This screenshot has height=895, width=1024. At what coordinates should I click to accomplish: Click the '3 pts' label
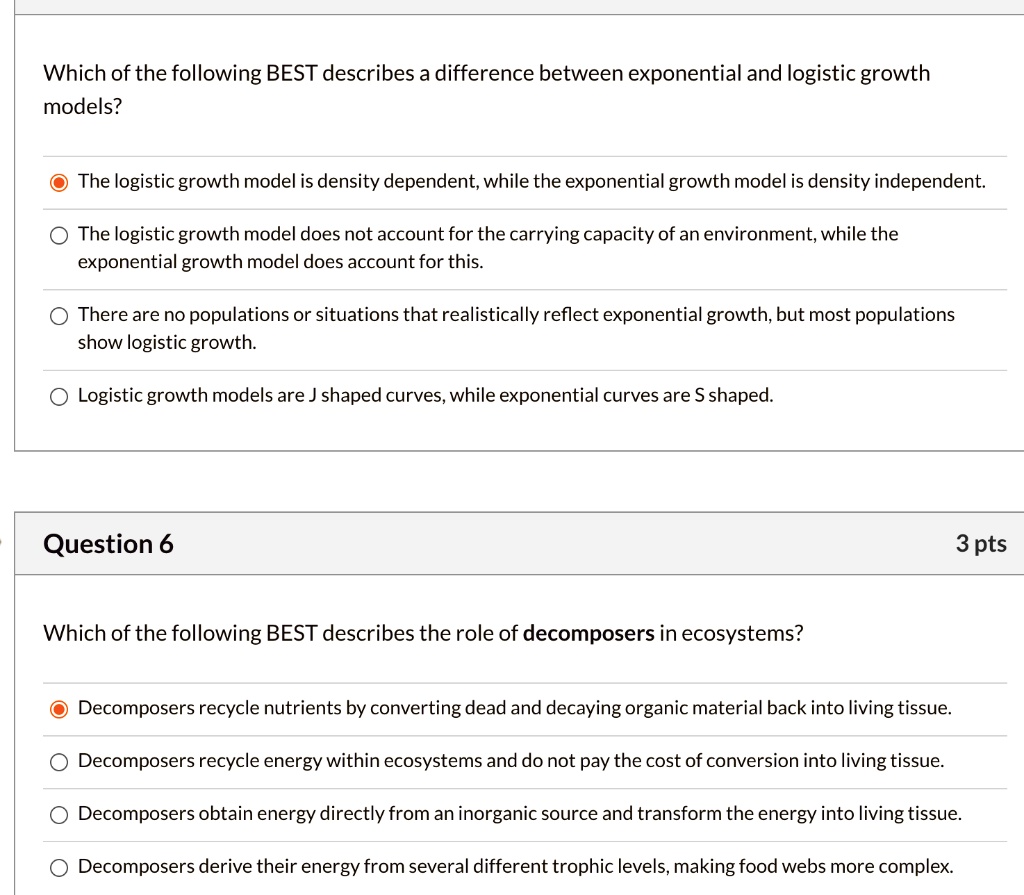point(981,543)
